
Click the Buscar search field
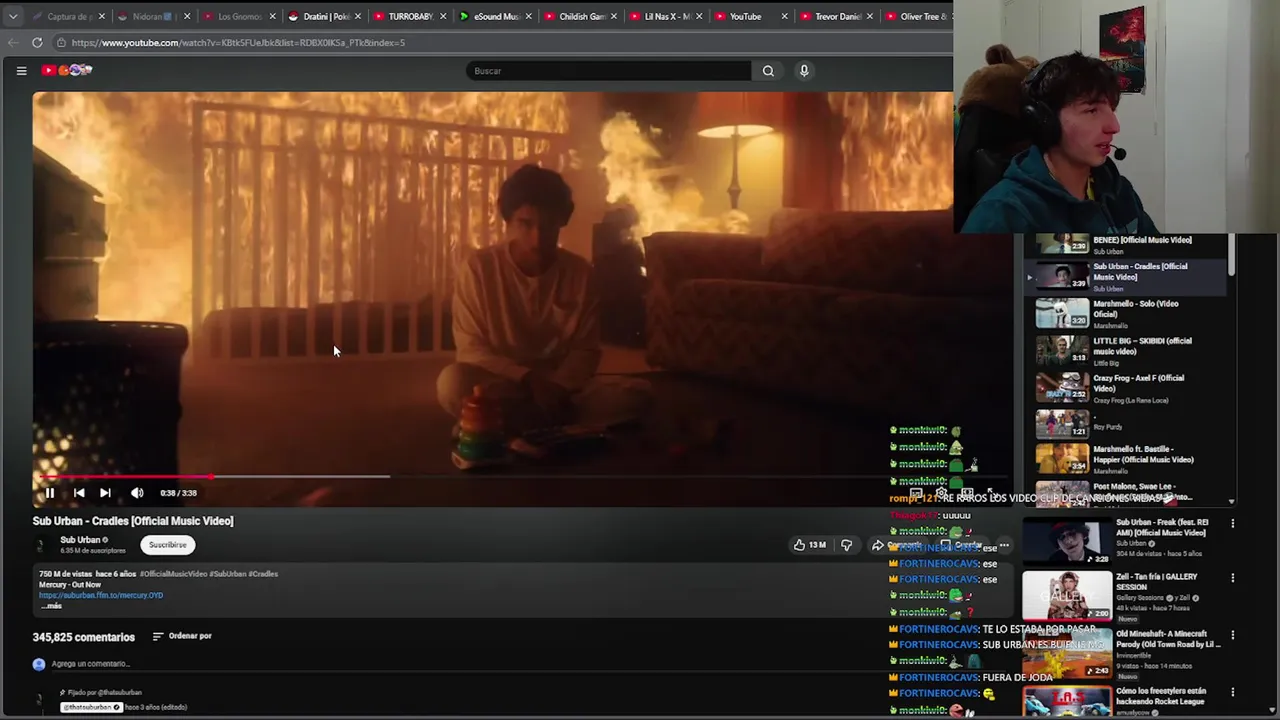[608, 71]
